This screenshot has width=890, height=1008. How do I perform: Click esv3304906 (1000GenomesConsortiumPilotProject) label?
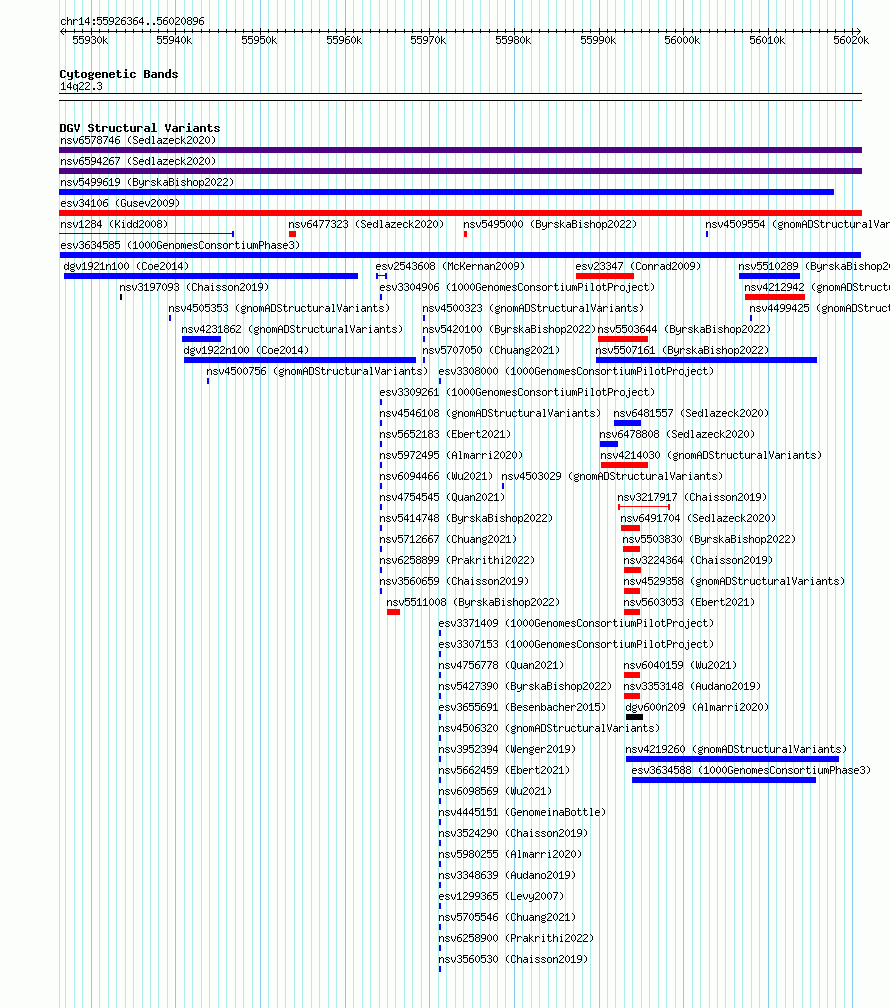(x=517, y=287)
